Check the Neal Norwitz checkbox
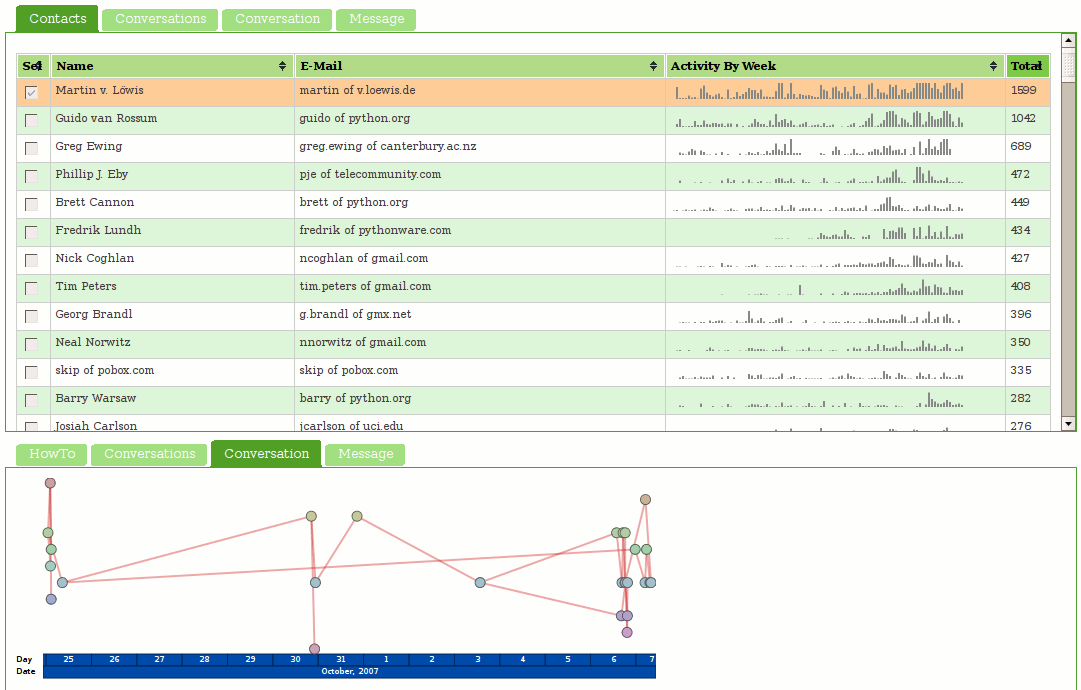This screenshot has height=690, width=1081. click(x=31, y=344)
